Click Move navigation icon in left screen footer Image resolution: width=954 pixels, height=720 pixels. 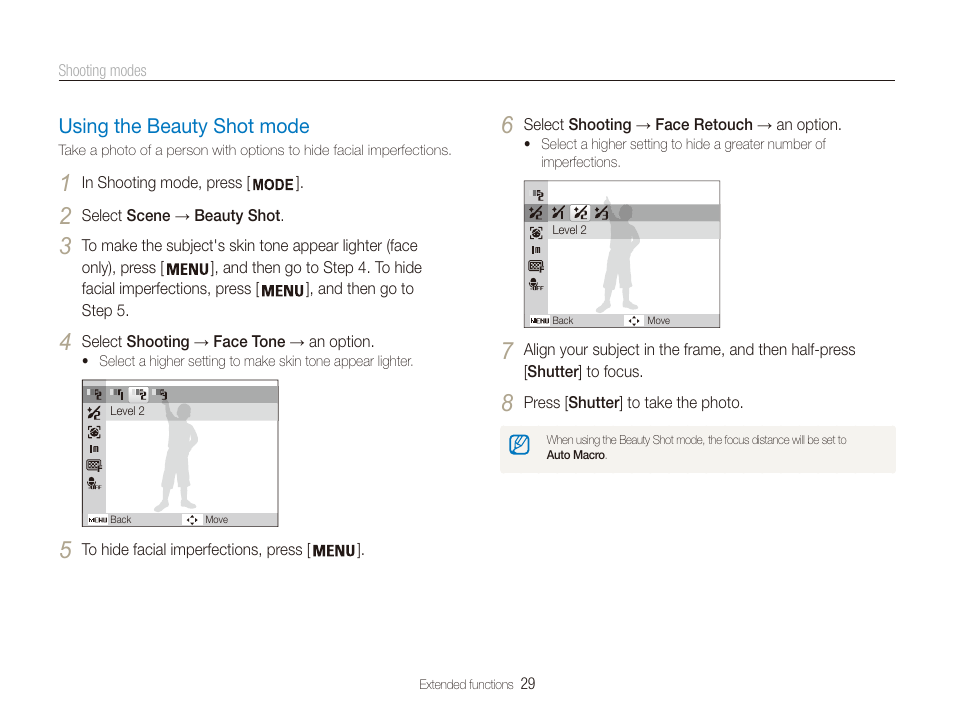pyautogui.click(x=192, y=520)
